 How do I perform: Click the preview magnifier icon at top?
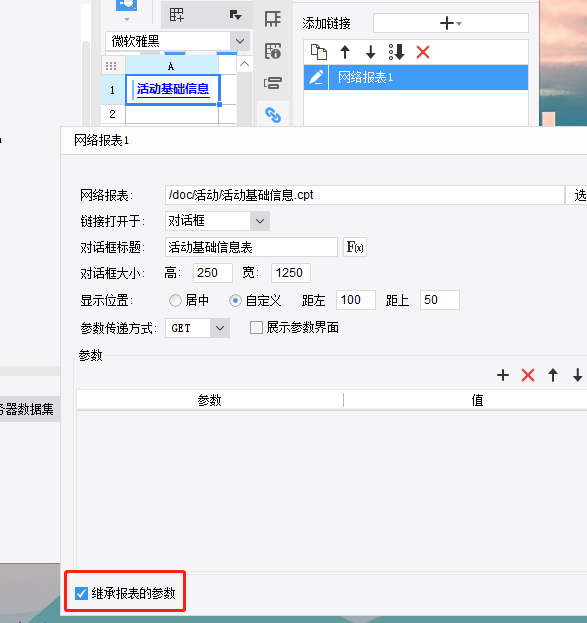click(x=127, y=5)
